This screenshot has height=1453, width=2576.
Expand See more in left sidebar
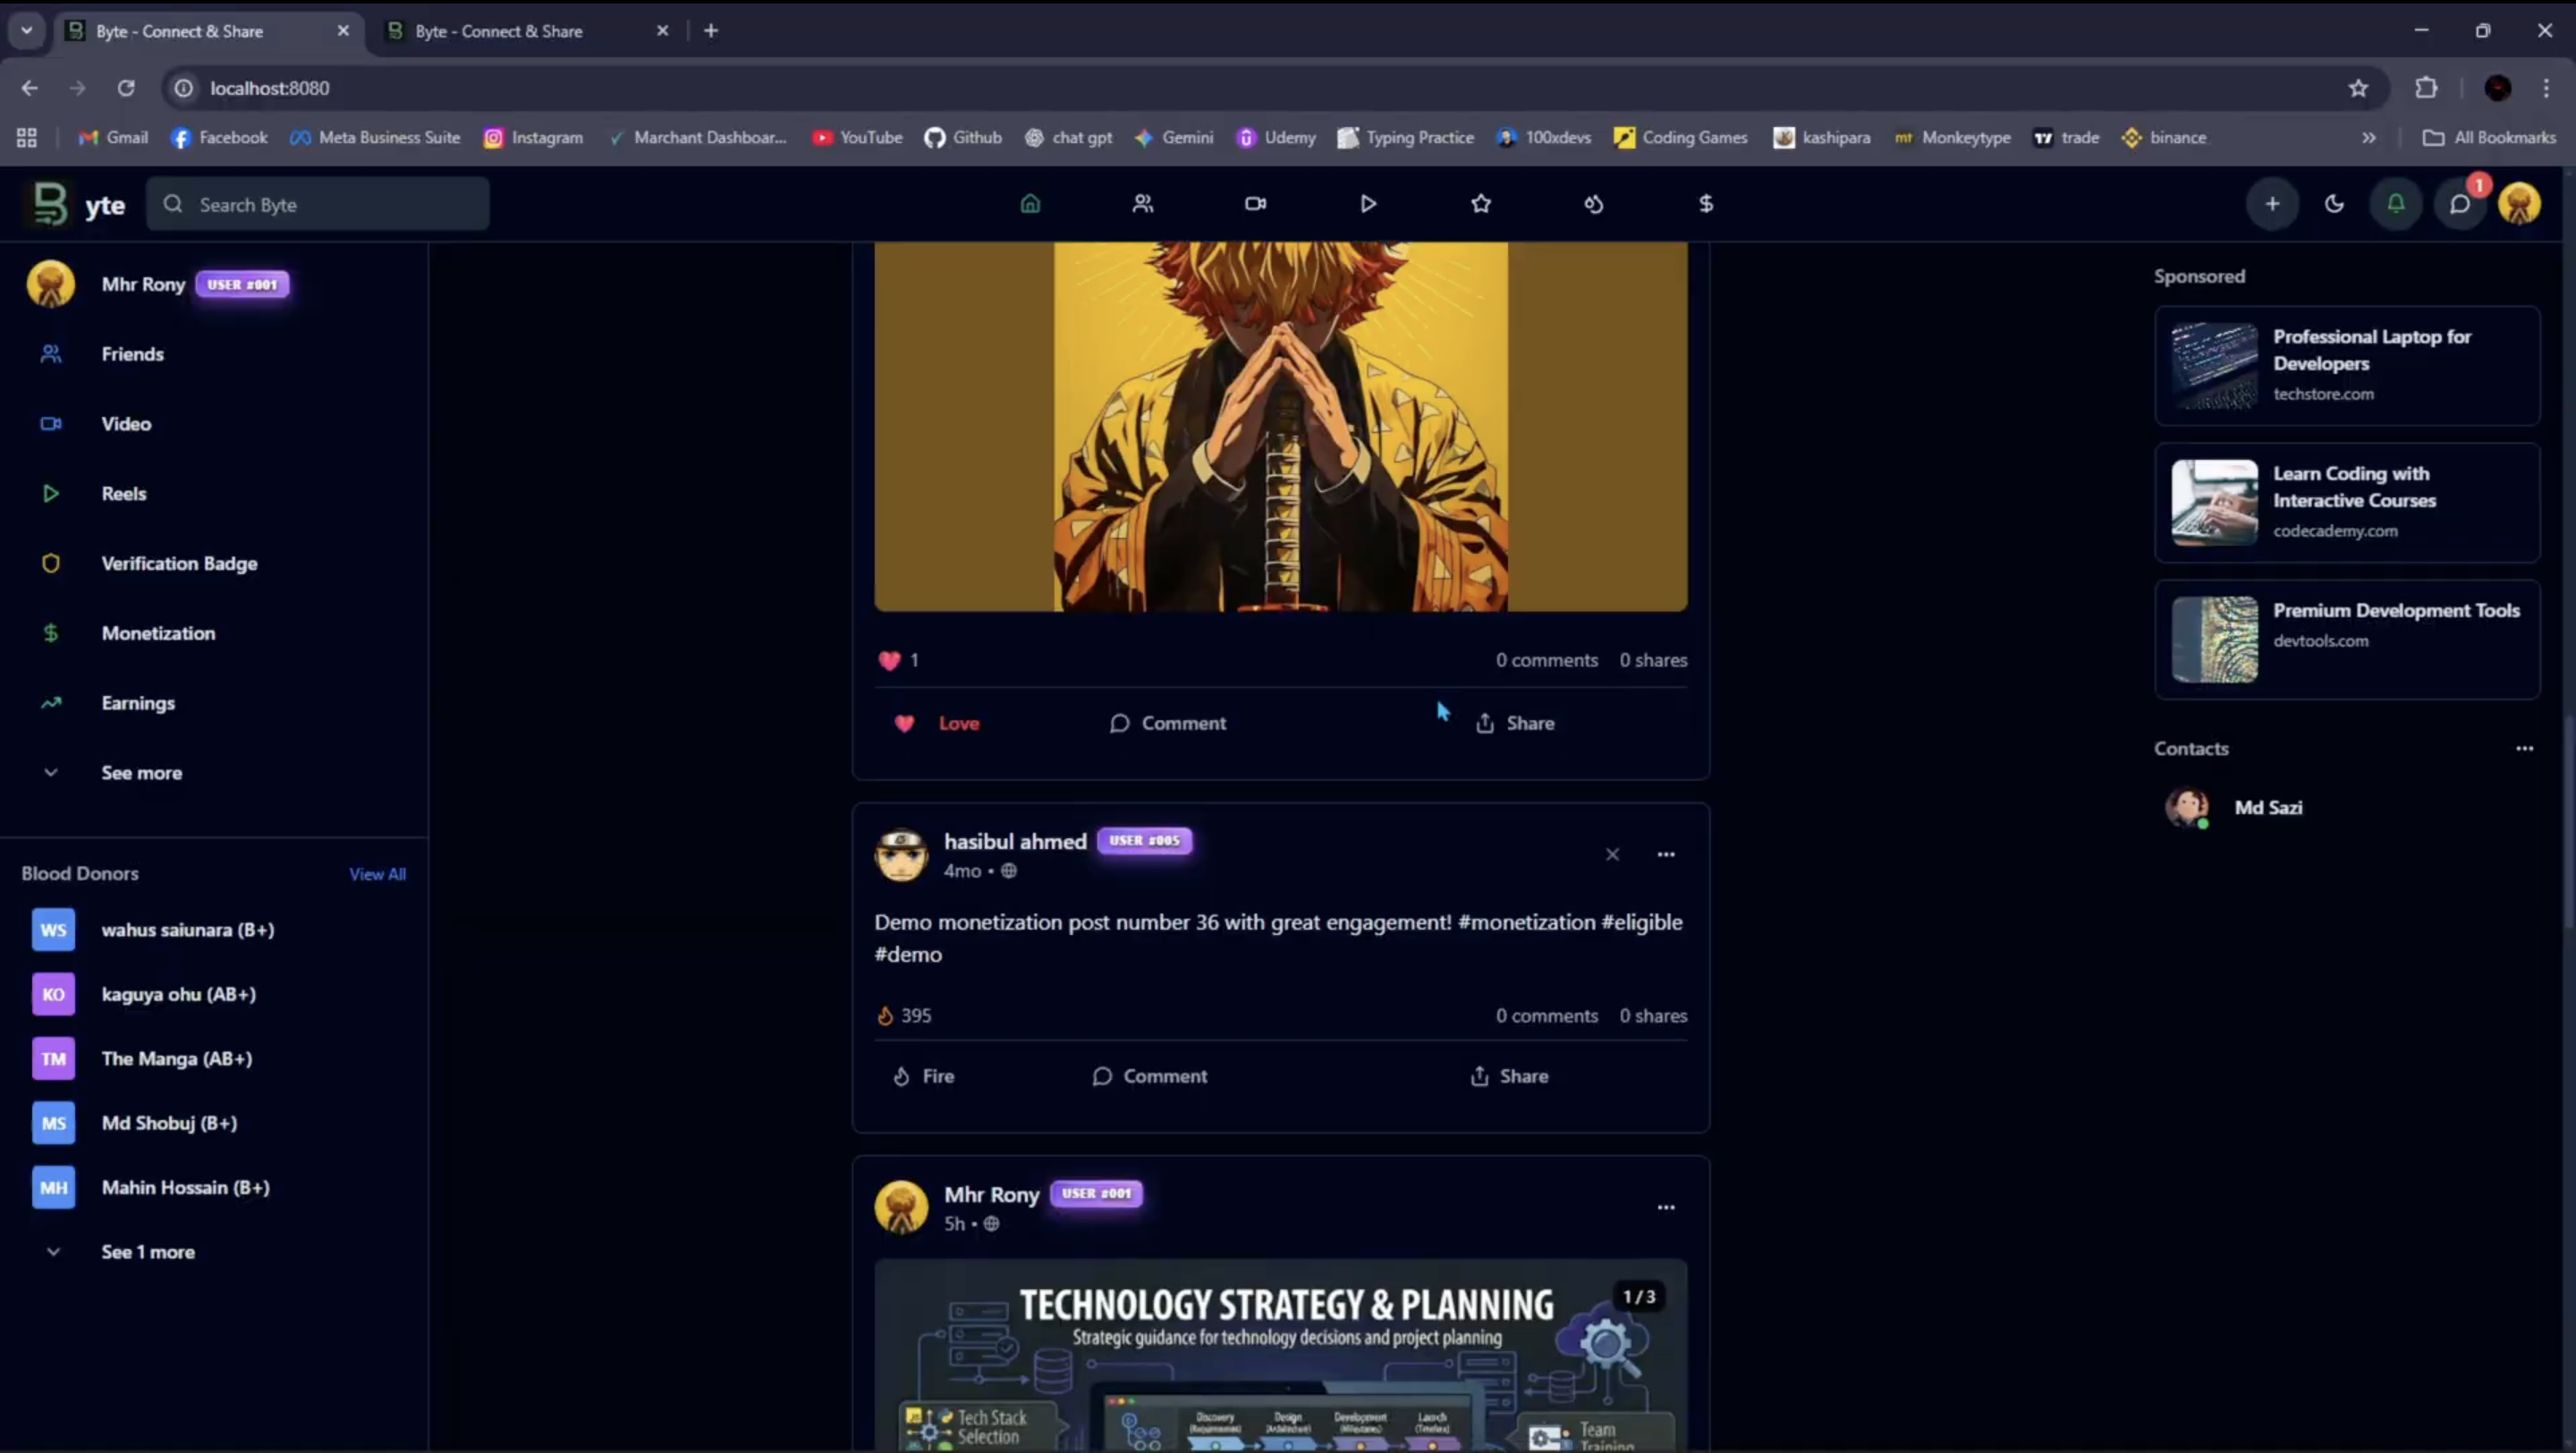coord(140,772)
